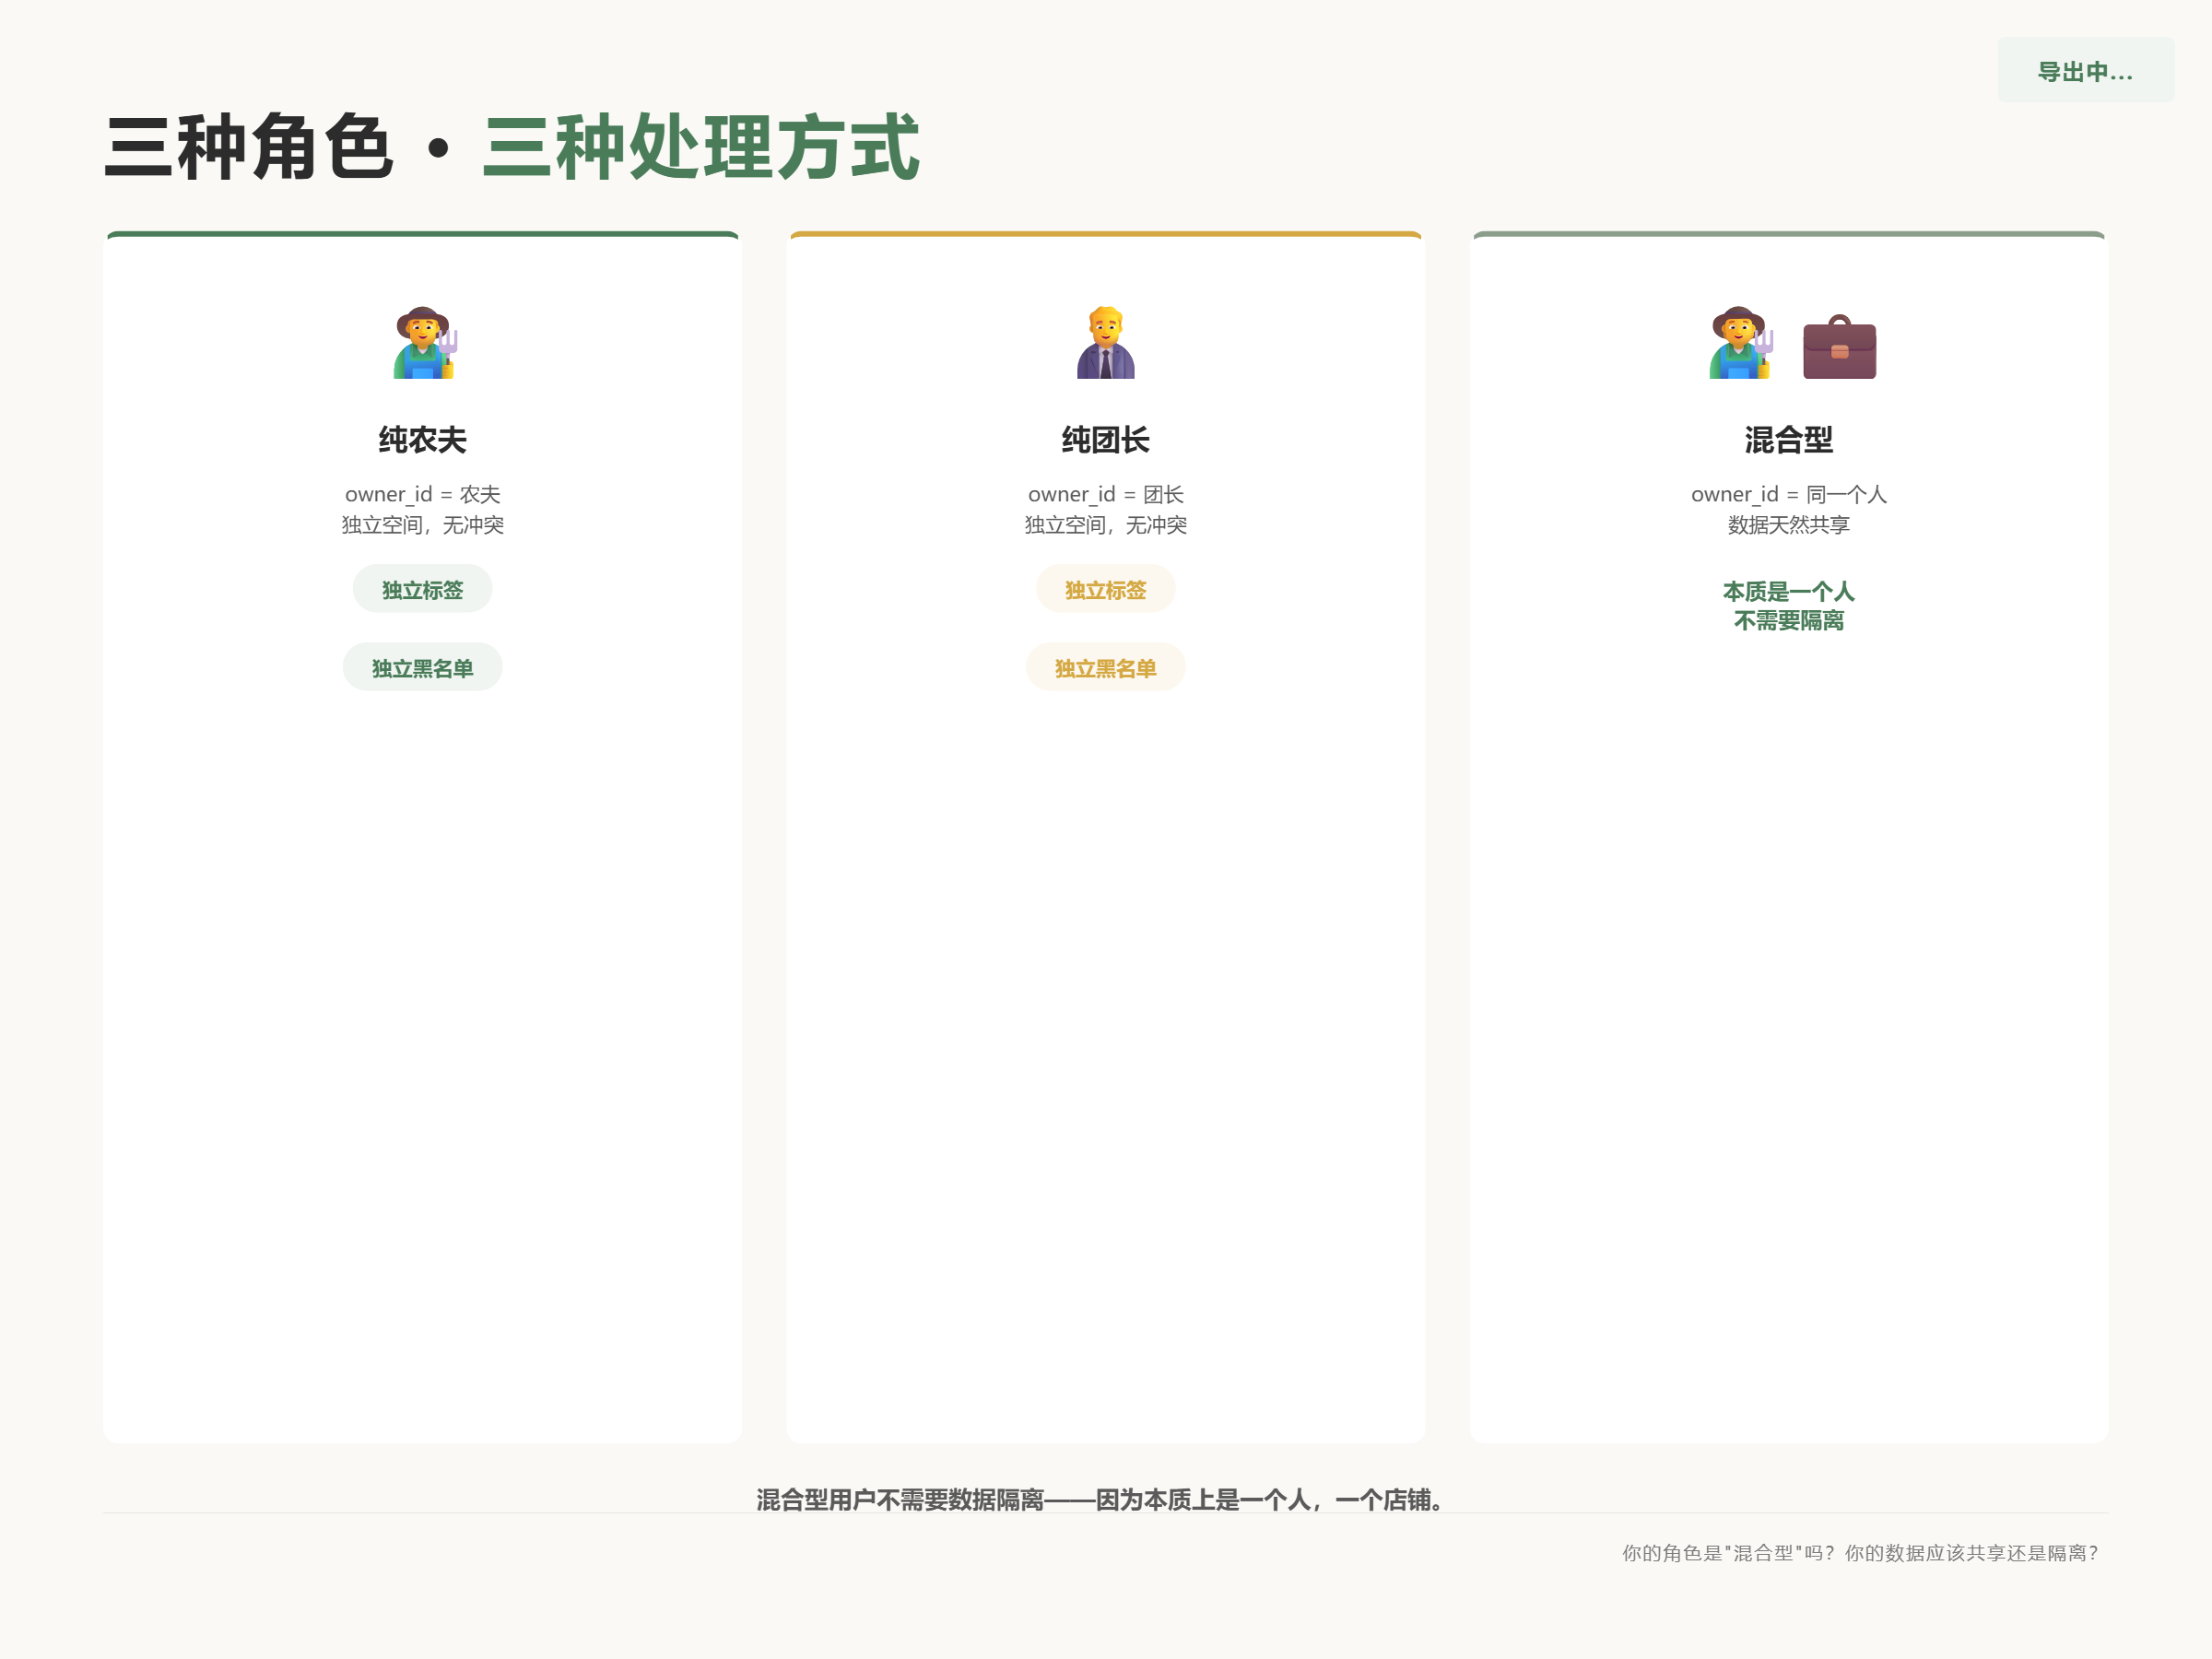2212x1659 pixels.
Task: Click the farmer emoji in 混合型 card
Action: coord(1741,342)
